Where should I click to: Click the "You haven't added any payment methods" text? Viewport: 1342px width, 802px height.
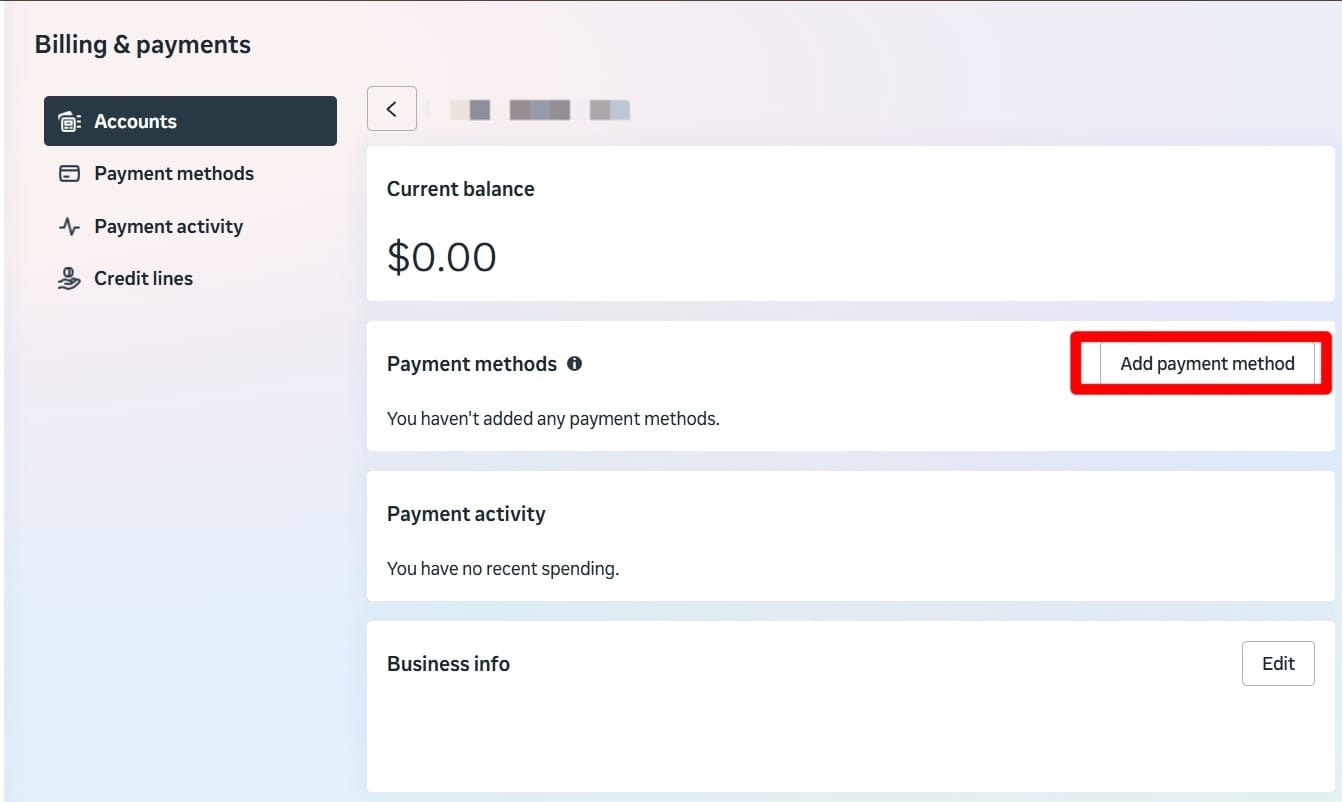pos(553,419)
